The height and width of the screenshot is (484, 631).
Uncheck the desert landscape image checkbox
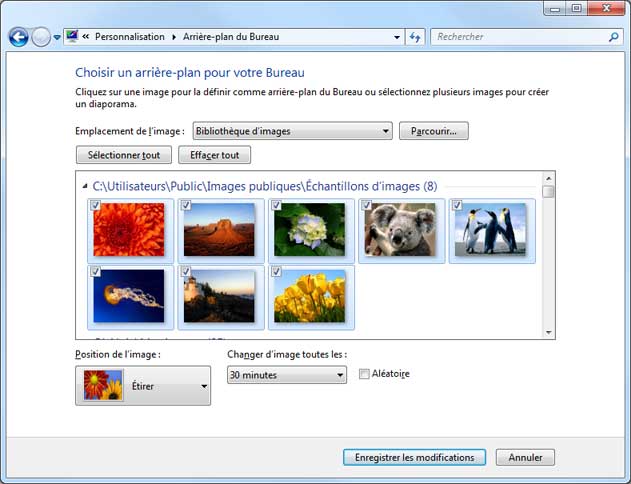186,205
